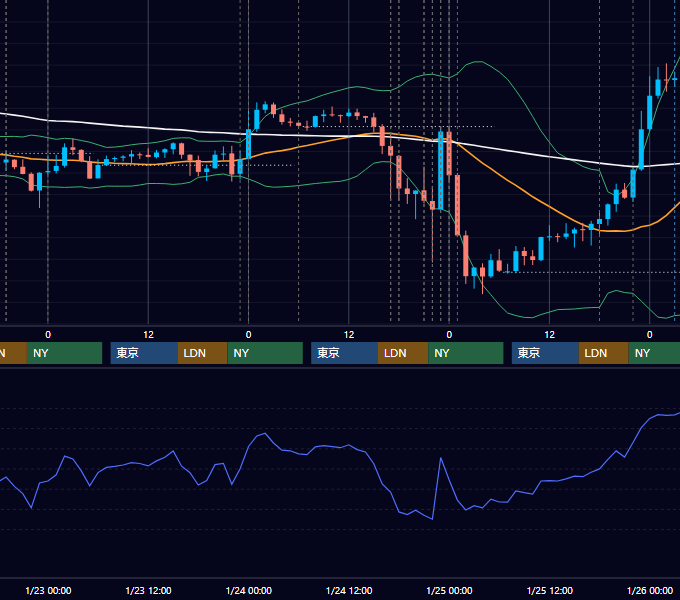Click the LDN session box on 1/24
Image resolution: width=680 pixels, height=600 pixels.
point(403,353)
